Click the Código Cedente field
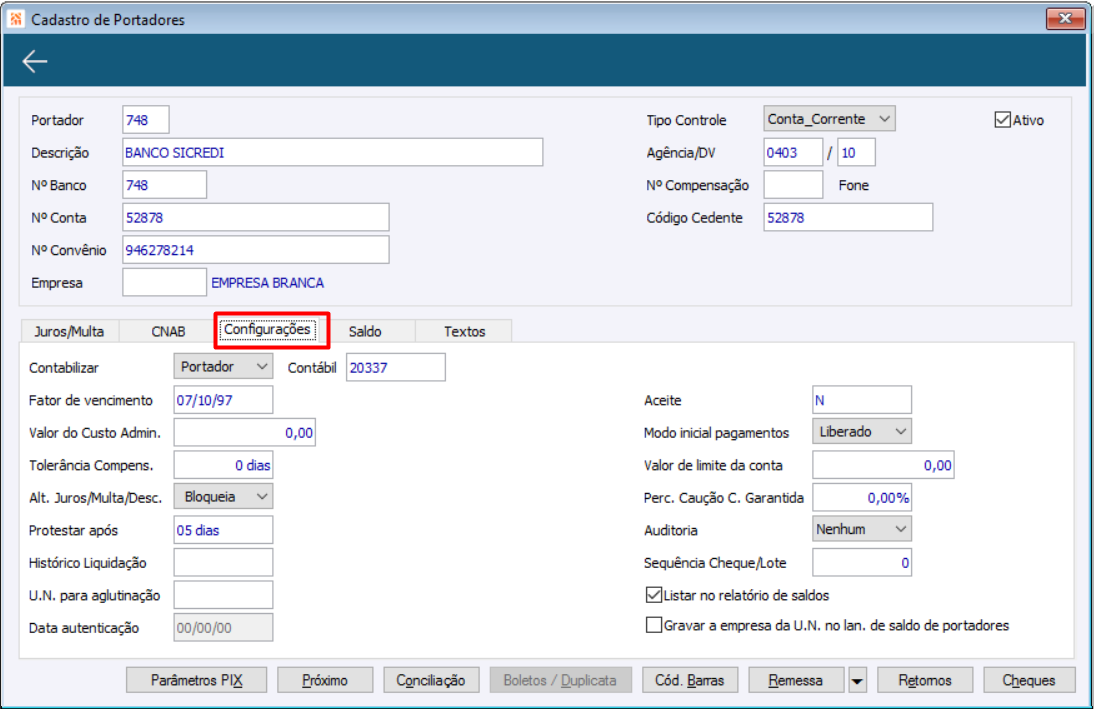The width and height of the screenshot is (1096, 709). [x=848, y=217]
